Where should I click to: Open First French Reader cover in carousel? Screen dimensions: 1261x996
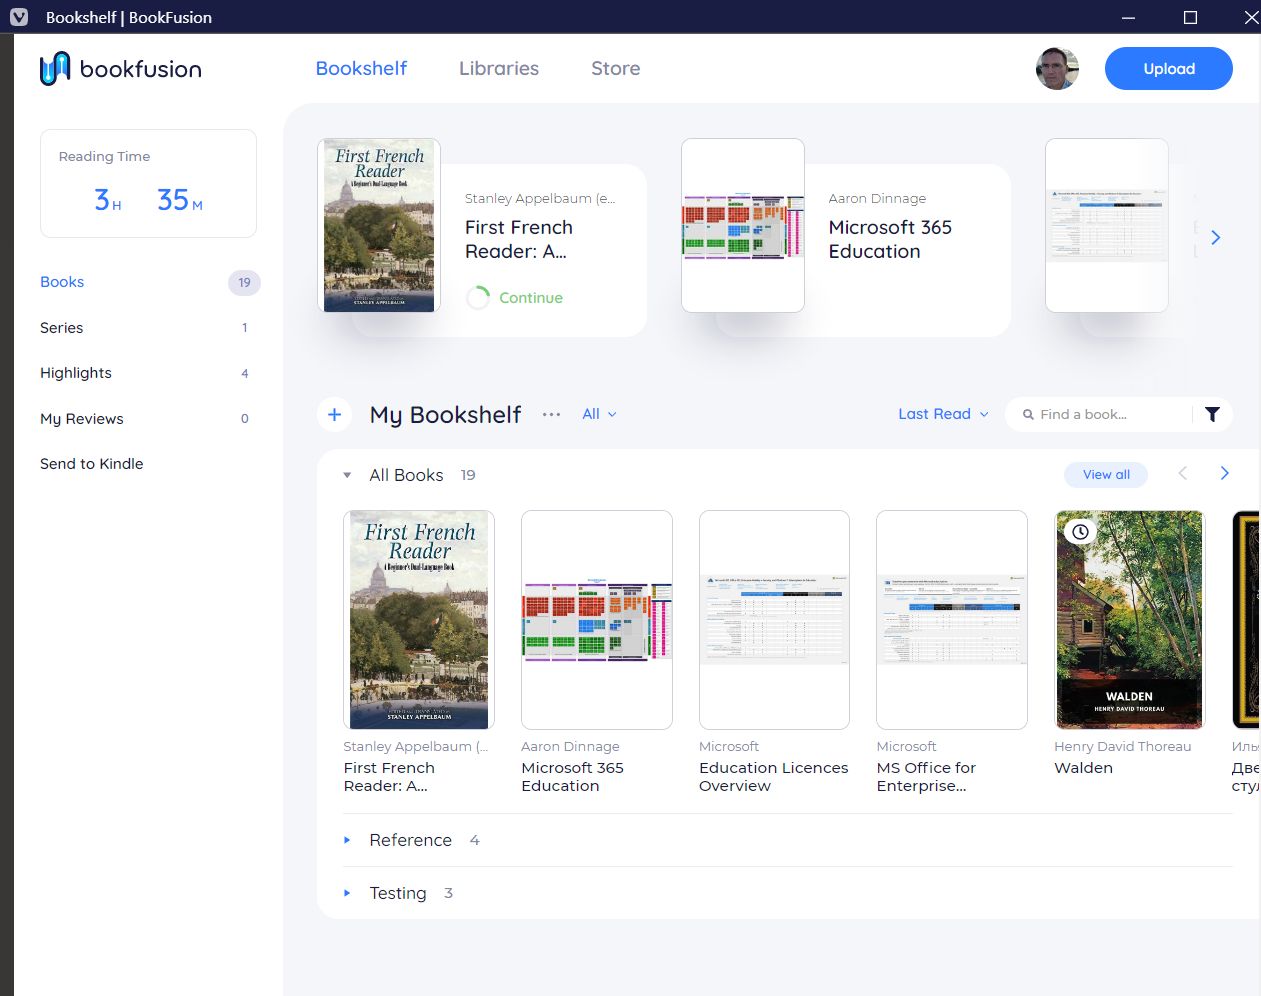(379, 225)
